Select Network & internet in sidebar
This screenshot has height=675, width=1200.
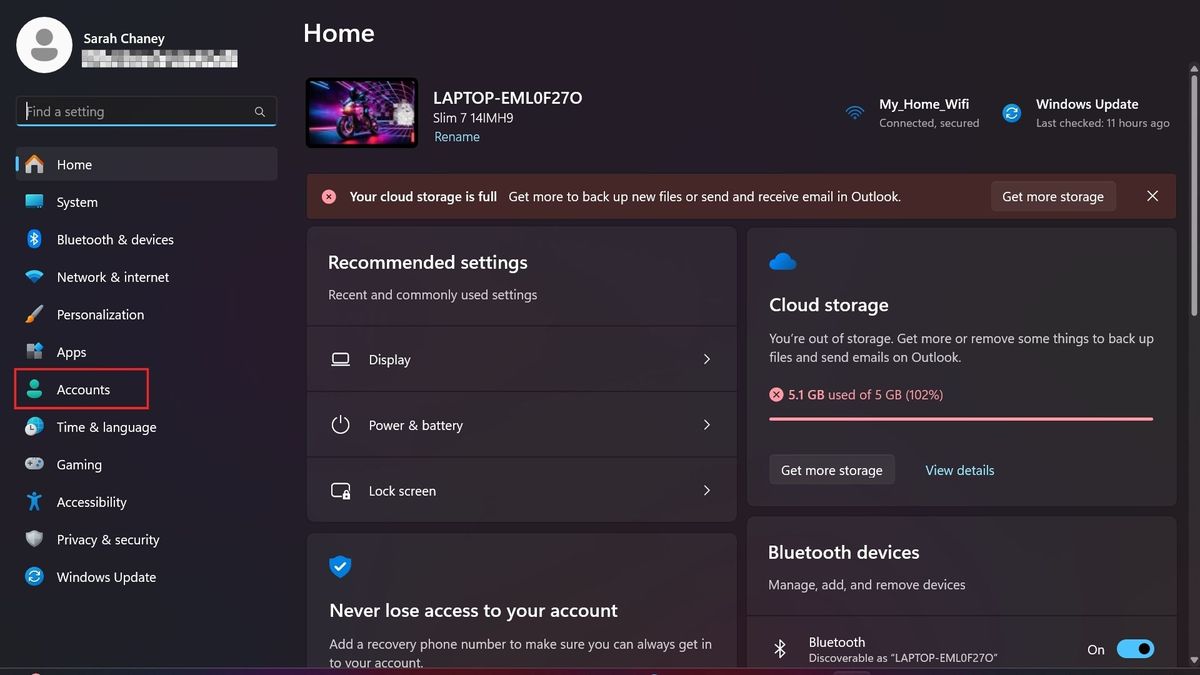[146, 277]
